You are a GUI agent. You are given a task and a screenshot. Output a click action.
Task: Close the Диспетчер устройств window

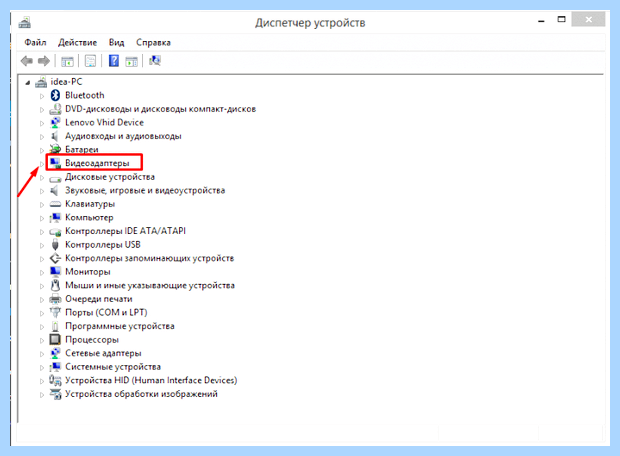(588, 19)
